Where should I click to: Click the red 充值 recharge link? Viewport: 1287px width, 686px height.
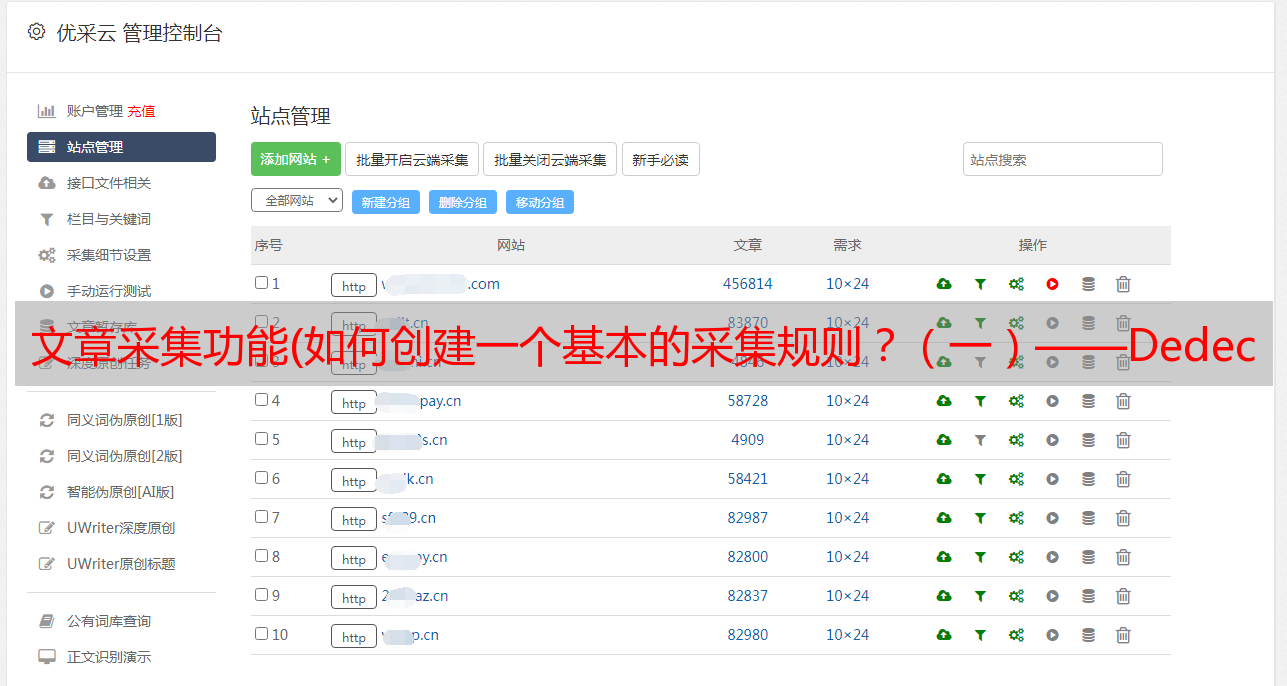point(141,111)
